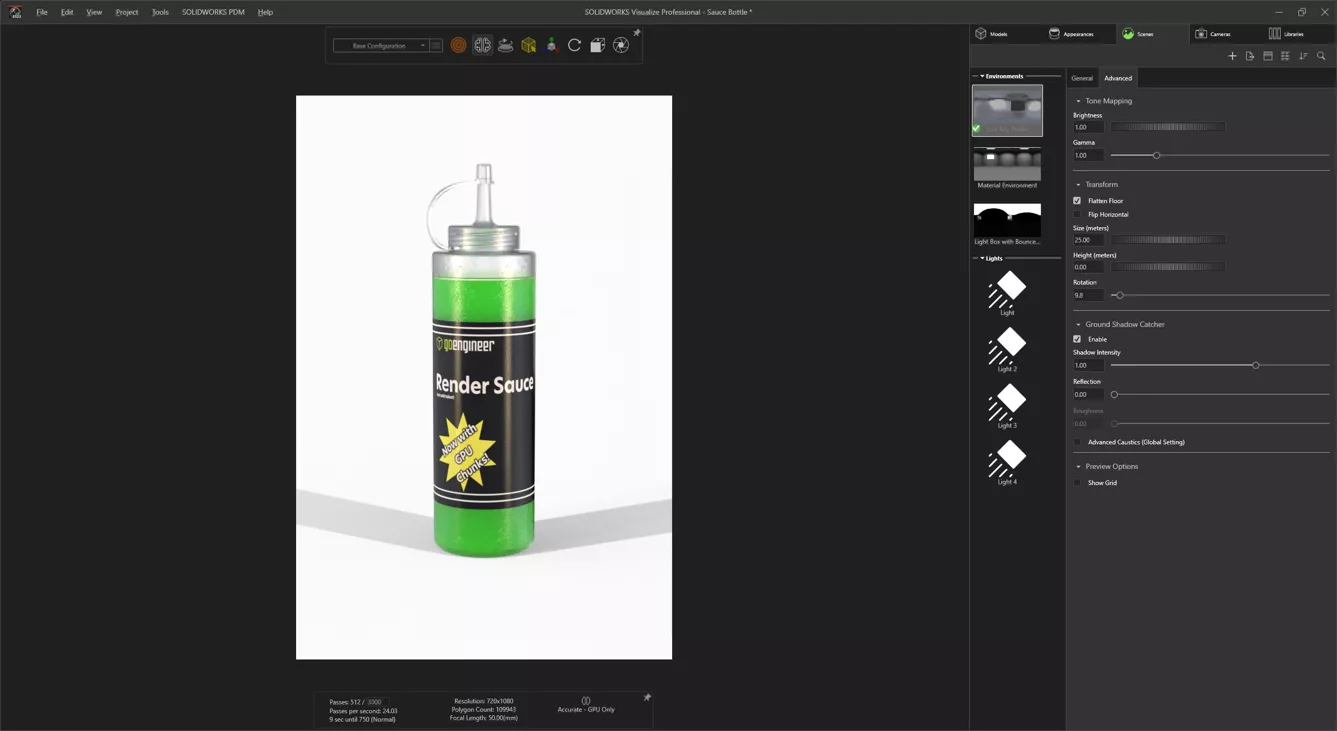Click the Rotation value field
This screenshot has width=1337, height=731.
pos(1088,296)
